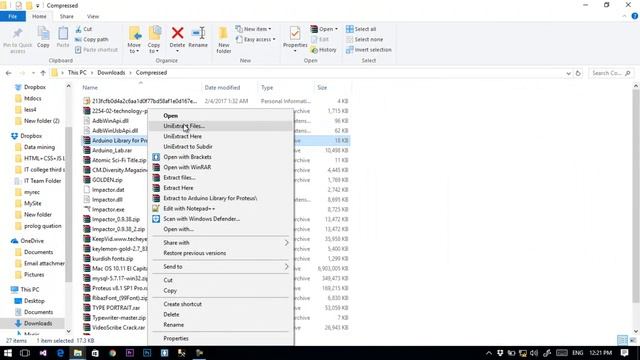
Task: Click the red Delete icon in the ribbon
Action: [x=177, y=33]
